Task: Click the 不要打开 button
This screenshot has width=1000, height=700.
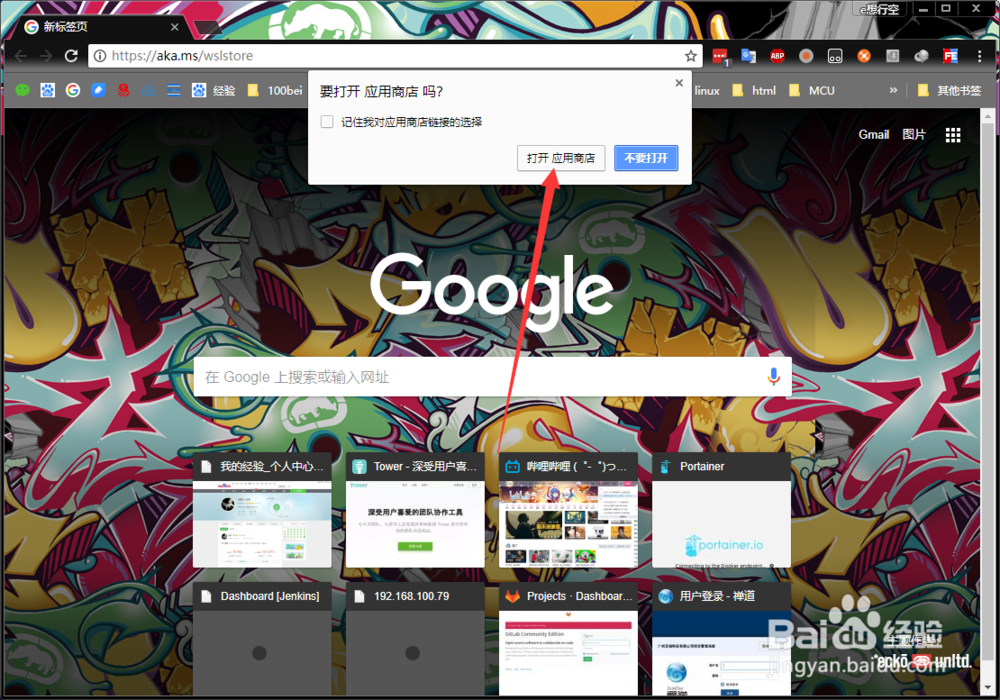Action: click(x=646, y=158)
